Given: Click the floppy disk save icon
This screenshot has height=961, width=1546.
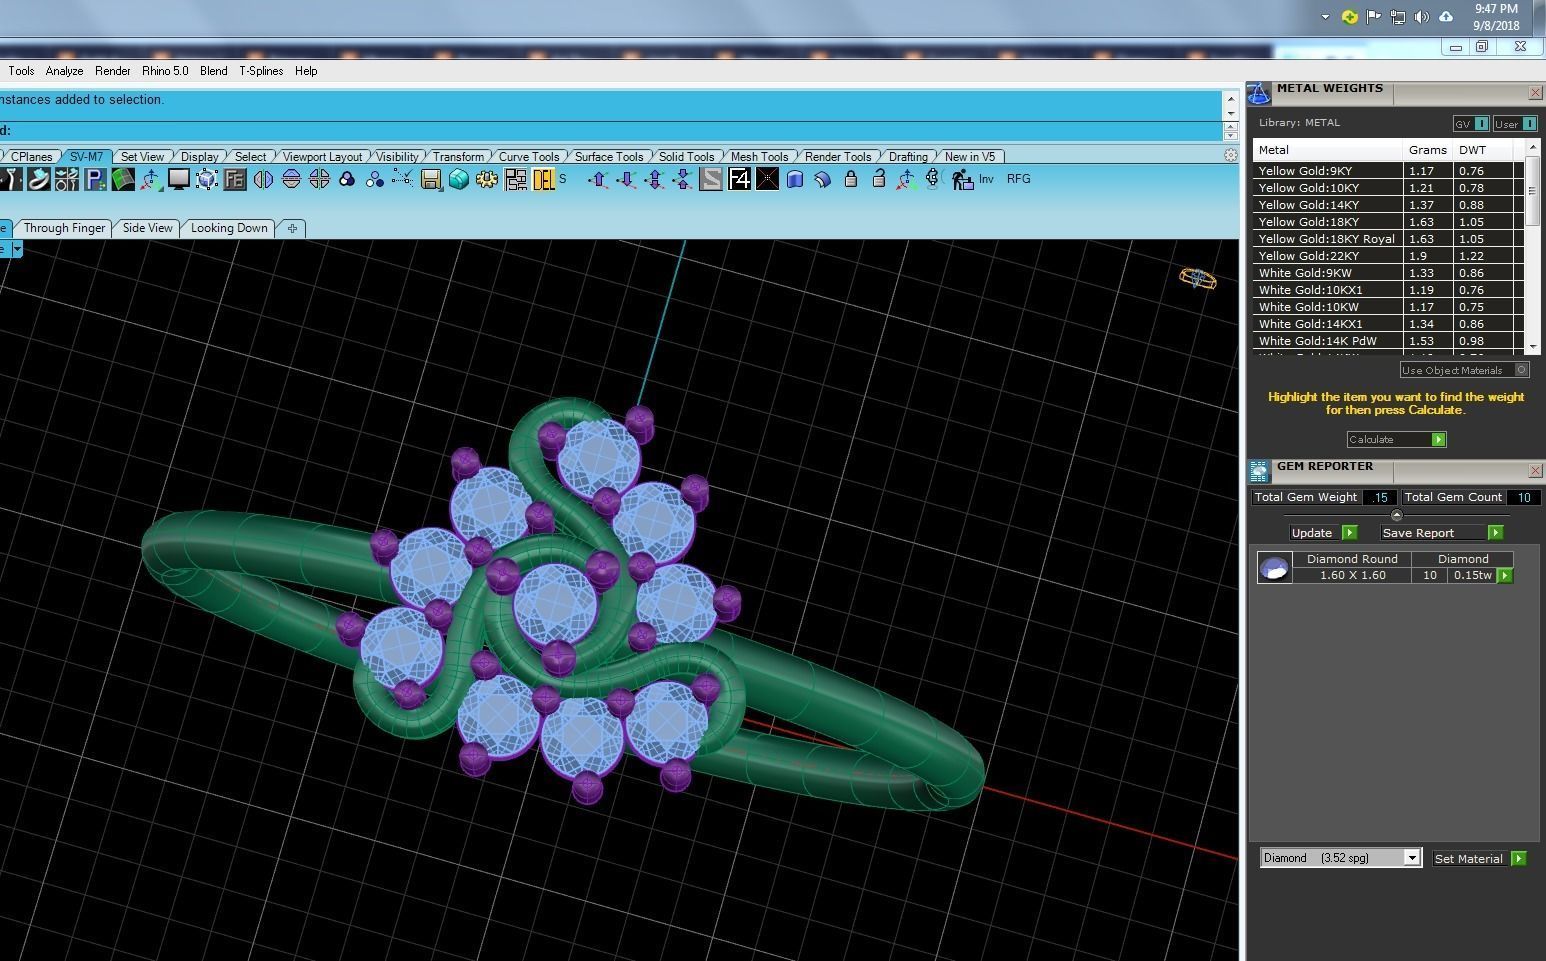Looking at the screenshot, I should [x=431, y=179].
